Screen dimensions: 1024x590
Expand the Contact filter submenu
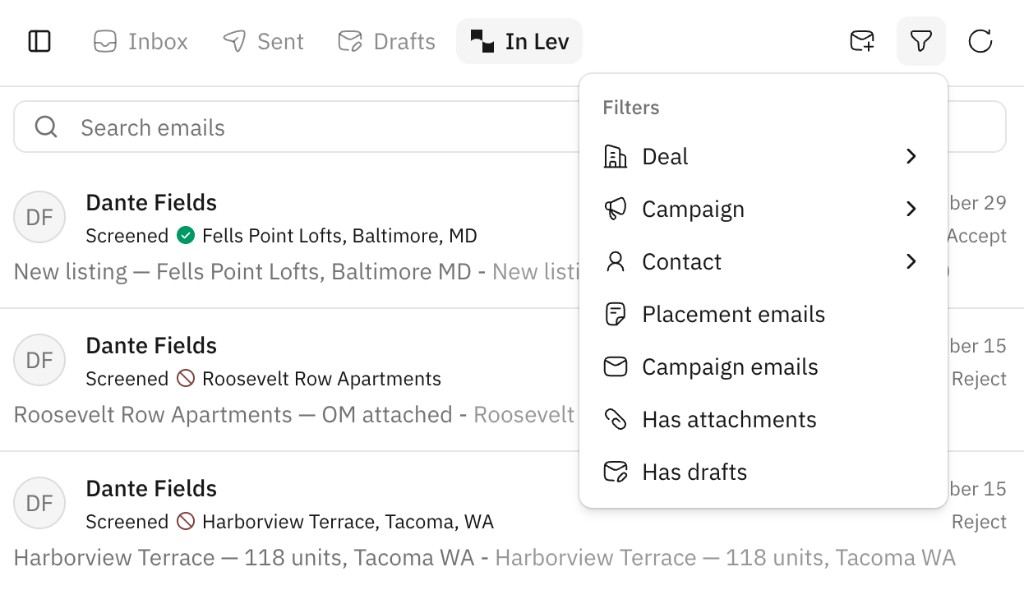tap(763, 261)
